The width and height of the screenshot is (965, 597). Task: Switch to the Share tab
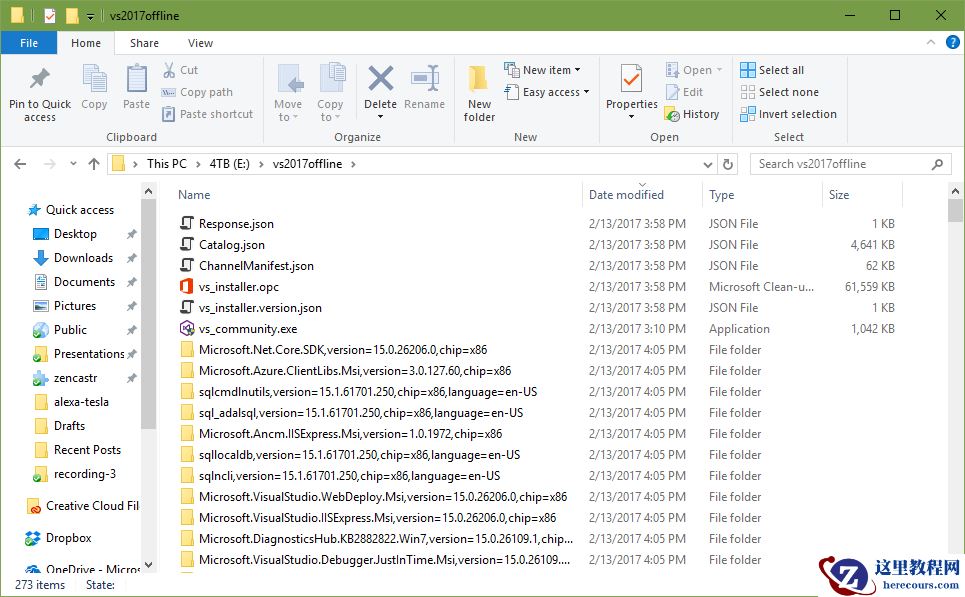click(144, 43)
